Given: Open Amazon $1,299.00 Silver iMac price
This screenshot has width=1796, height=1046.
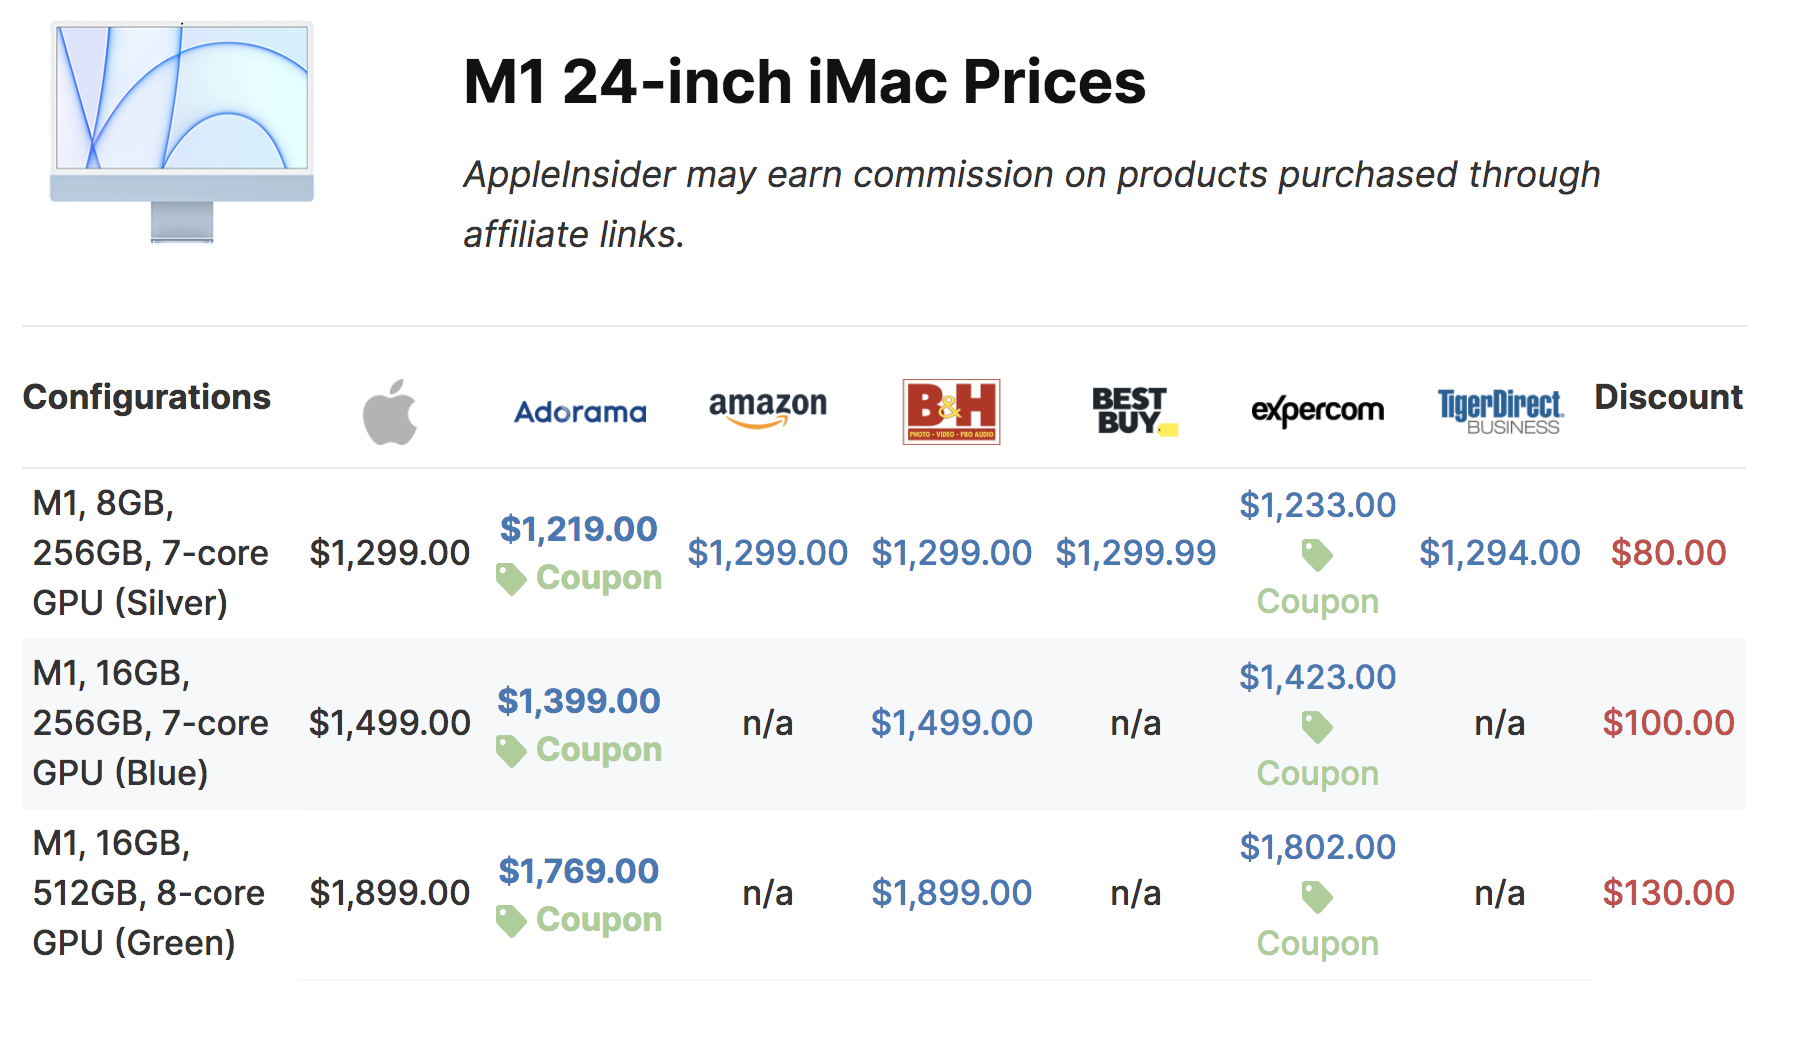Looking at the screenshot, I should pyautogui.click(x=767, y=553).
